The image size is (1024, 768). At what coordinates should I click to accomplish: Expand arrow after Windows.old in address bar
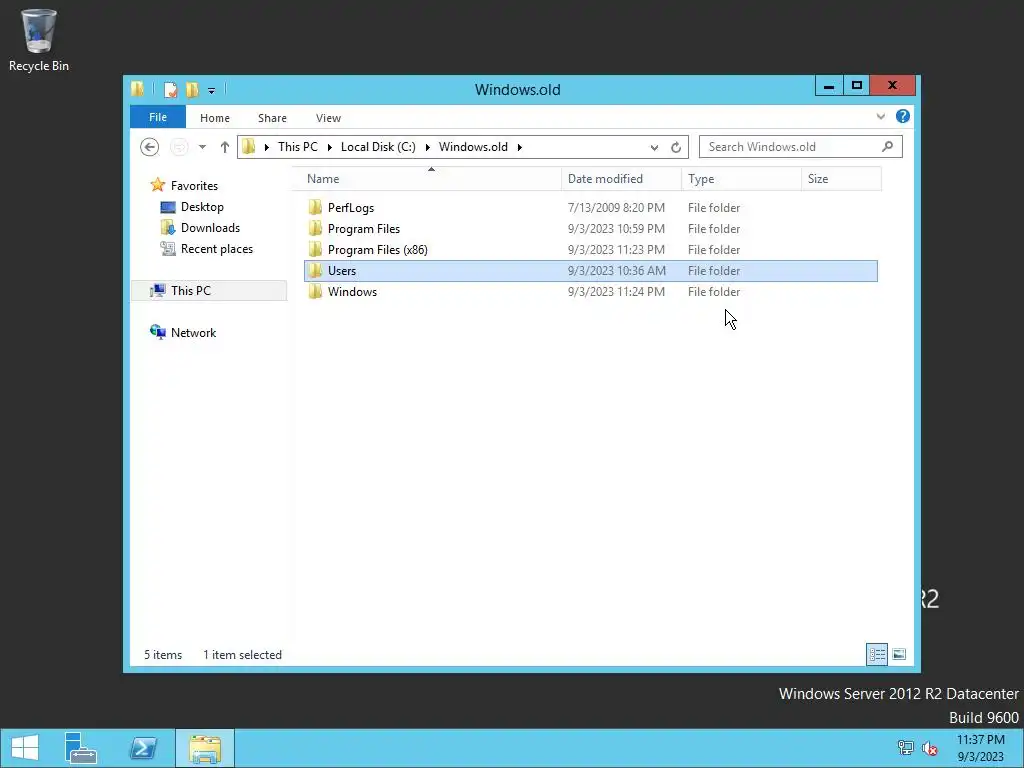click(520, 147)
